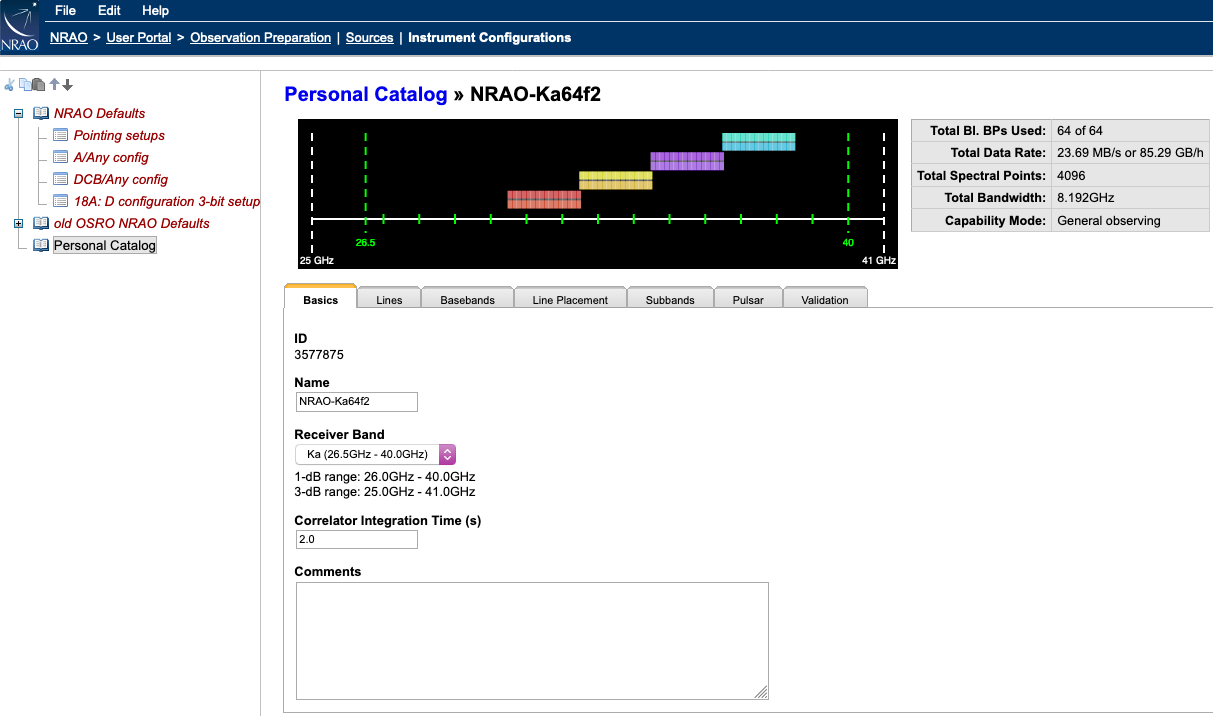Screen dimensions: 1213x716
Task: Open the File menu
Action: [x=65, y=10]
